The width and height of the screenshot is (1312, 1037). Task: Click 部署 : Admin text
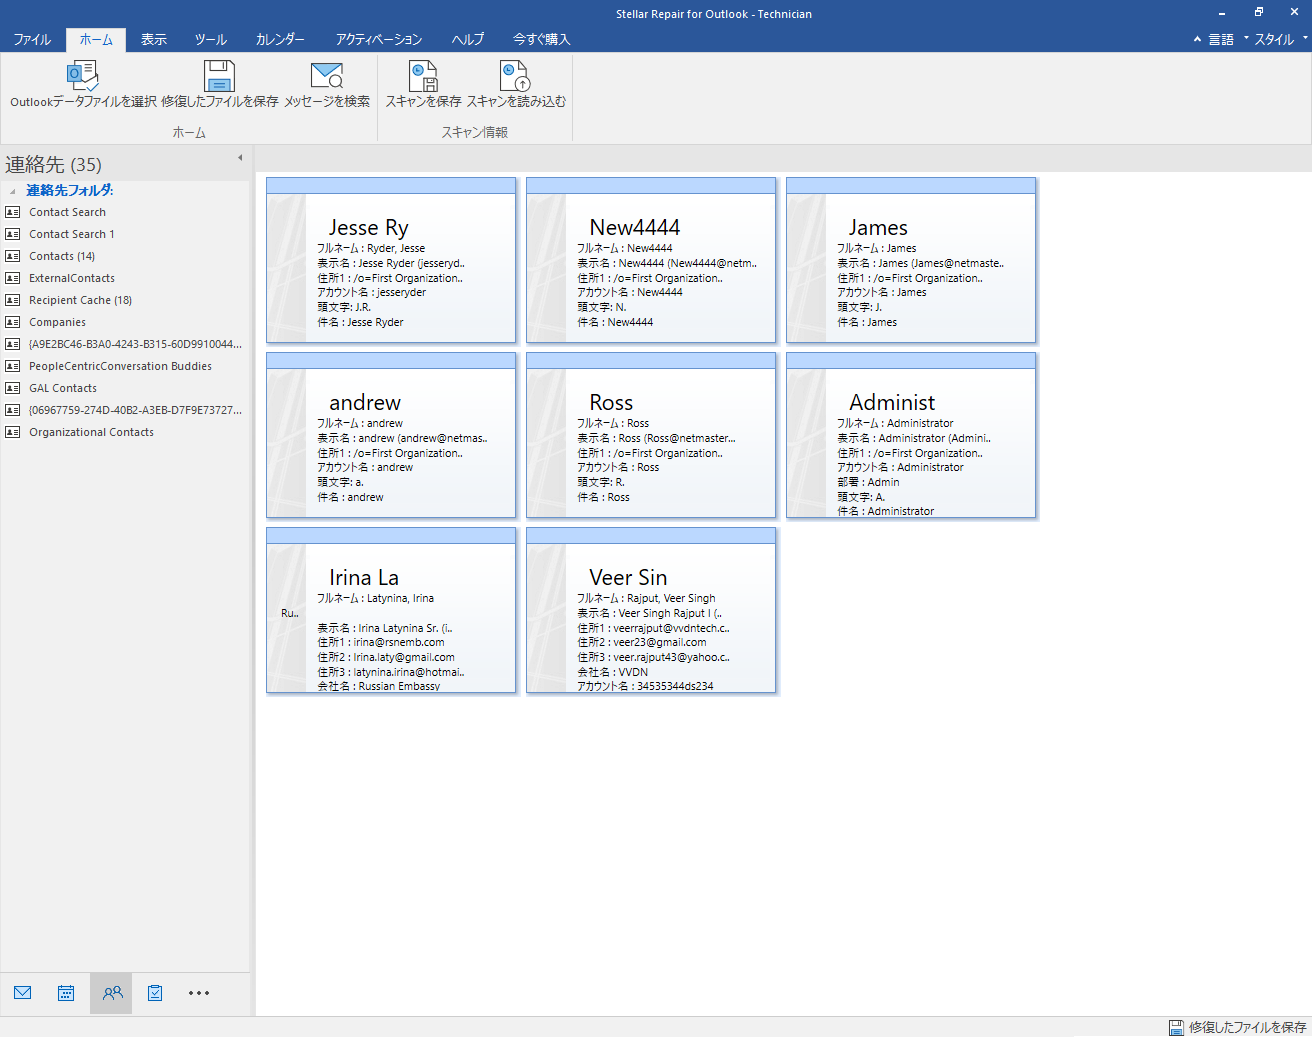868,482
